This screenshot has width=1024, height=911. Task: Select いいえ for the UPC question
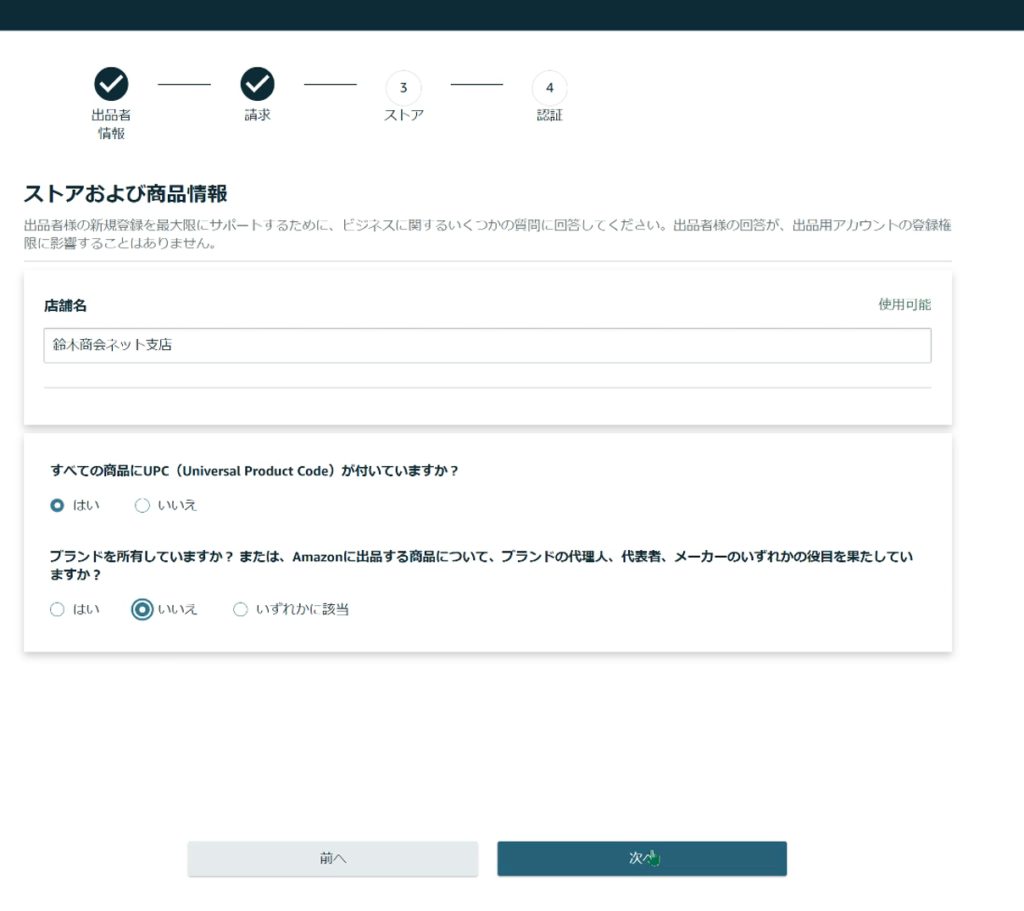[x=142, y=505]
